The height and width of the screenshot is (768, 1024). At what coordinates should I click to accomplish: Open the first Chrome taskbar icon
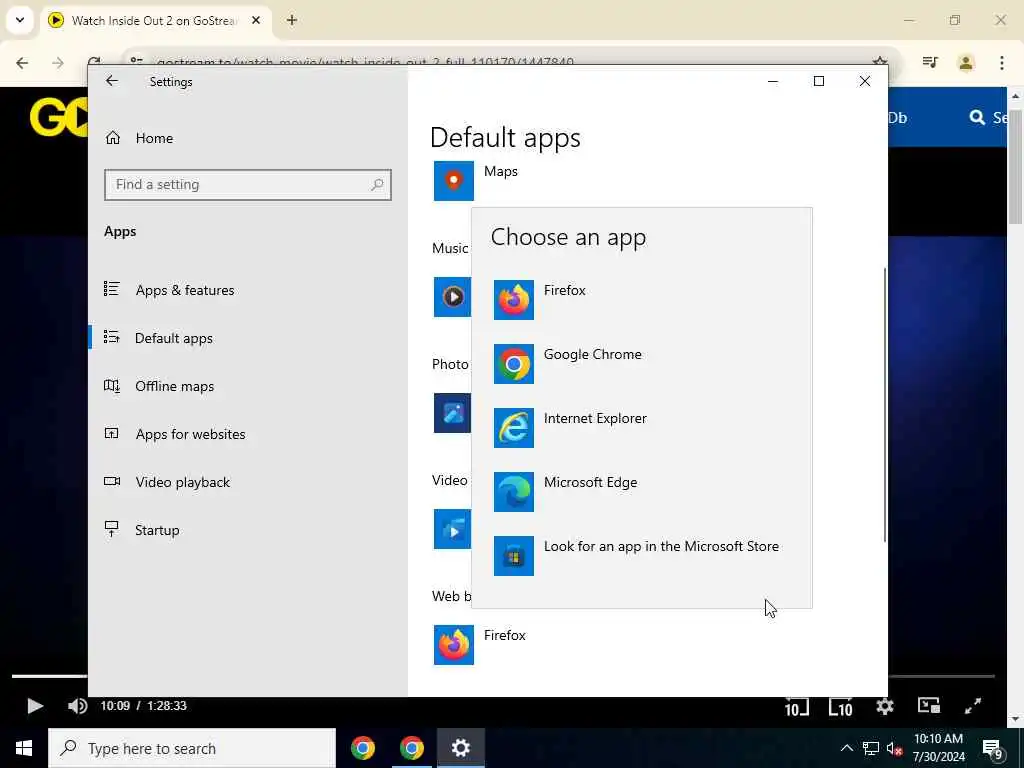pyautogui.click(x=362, y=748)
